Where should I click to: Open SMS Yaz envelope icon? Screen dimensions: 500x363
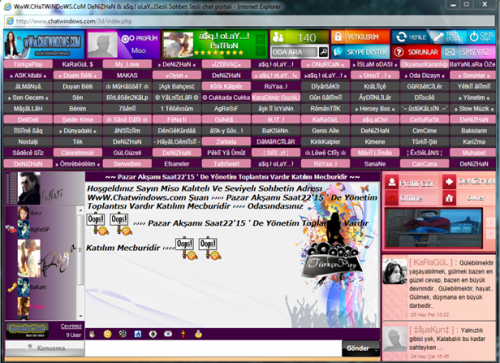pyautogui.click(x=450, y=52)
